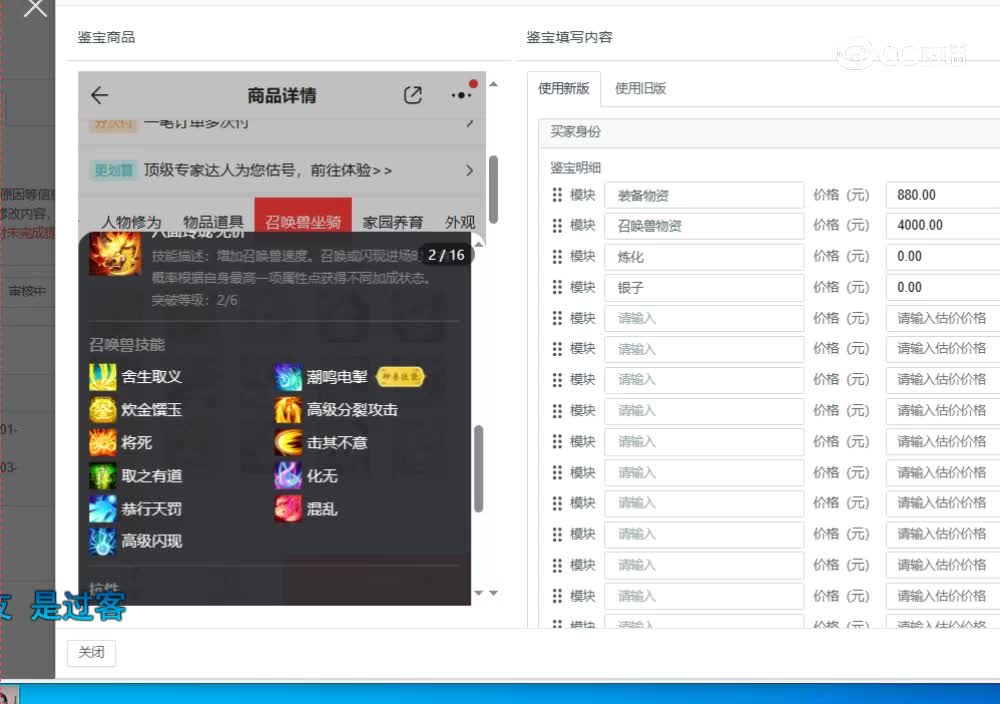
Task: Click the 炊金馔玉 skill icon
Action: coord(102,409)
